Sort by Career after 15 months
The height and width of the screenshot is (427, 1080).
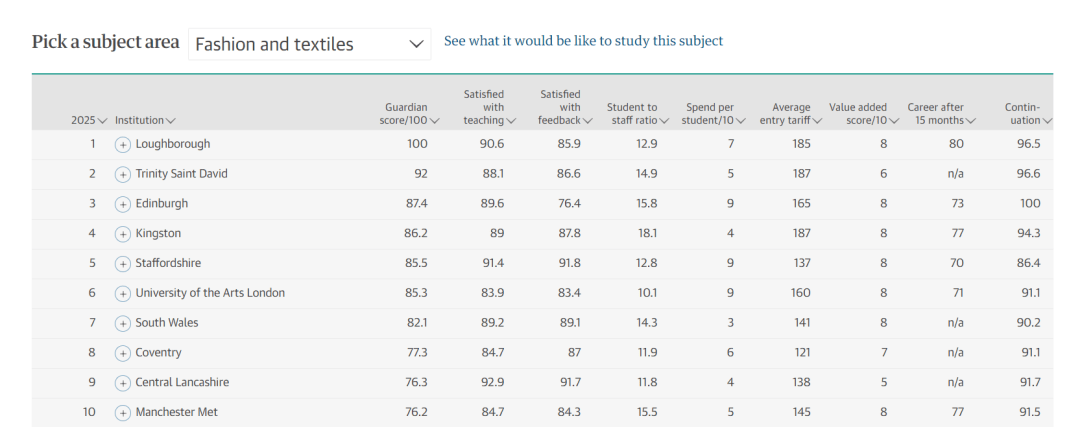(942, 114)
